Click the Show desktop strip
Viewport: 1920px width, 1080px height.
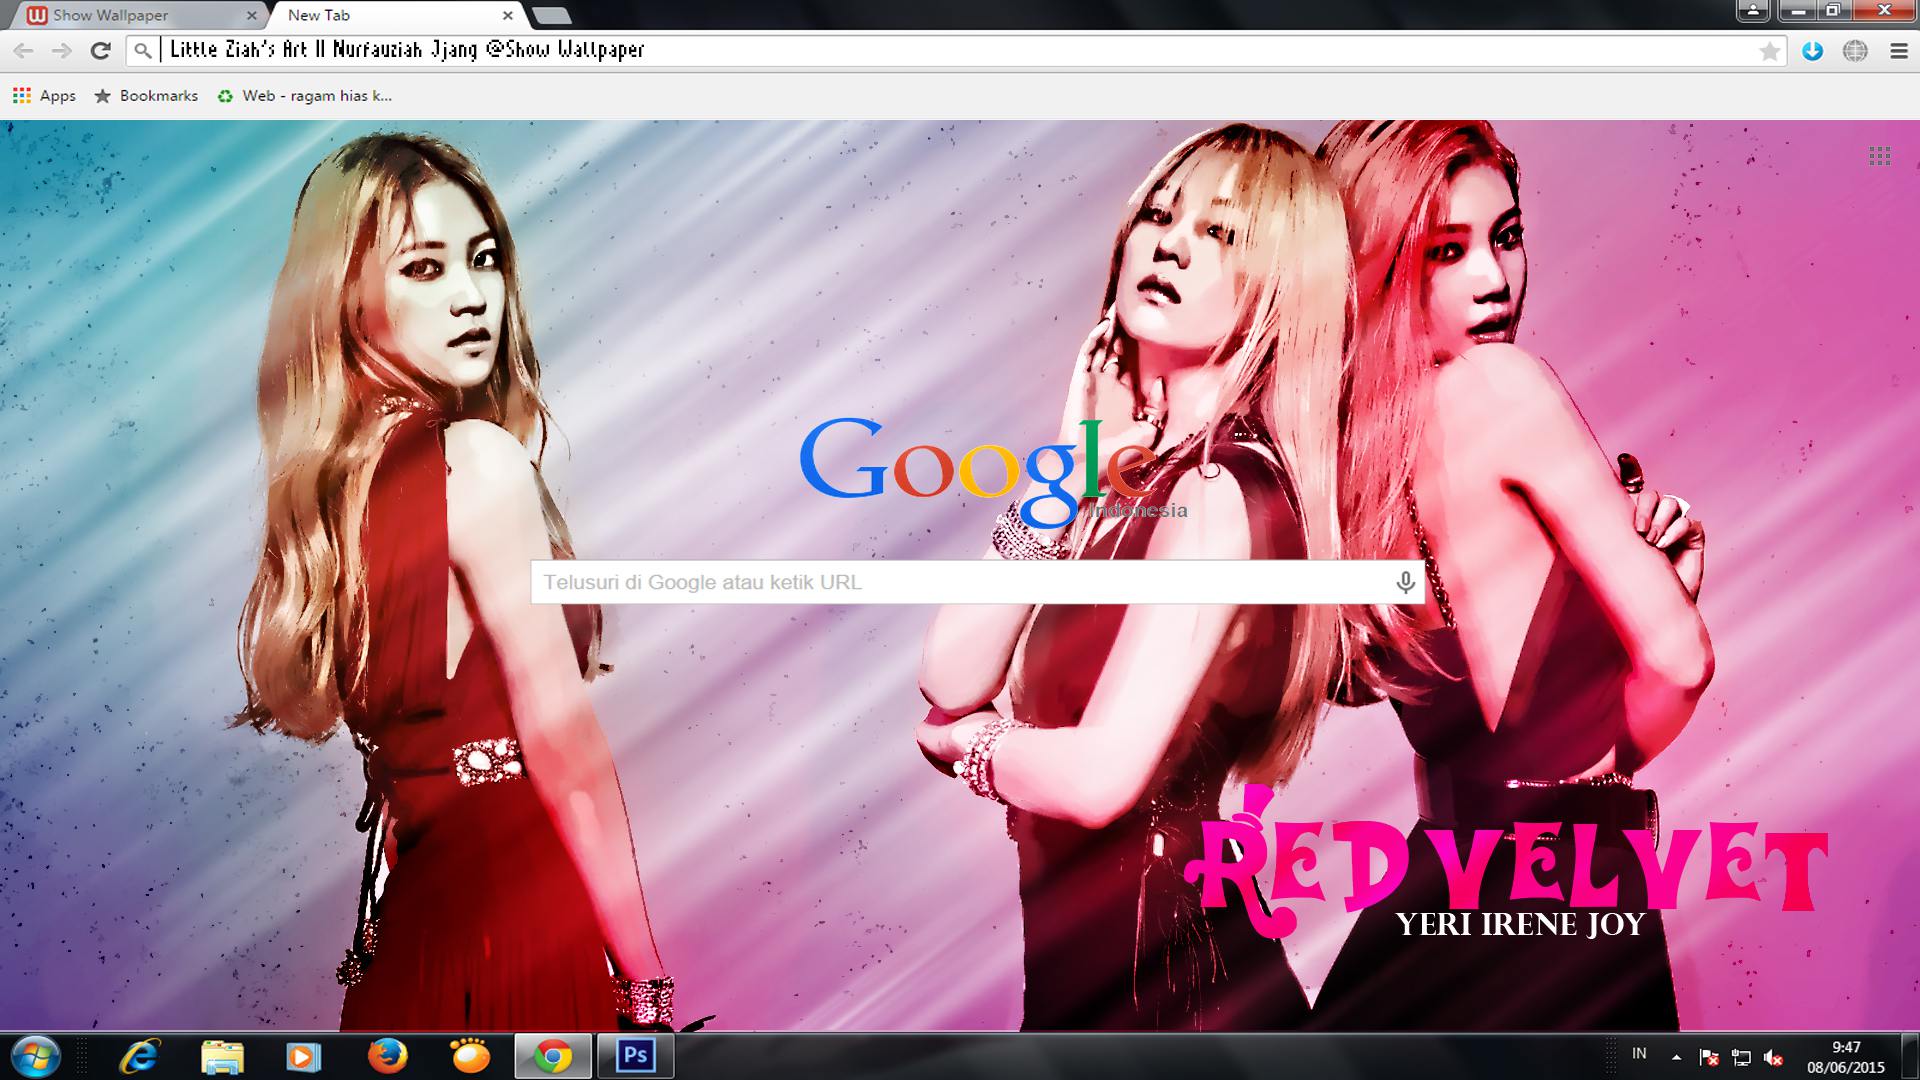click(x=1911, y=1056)
